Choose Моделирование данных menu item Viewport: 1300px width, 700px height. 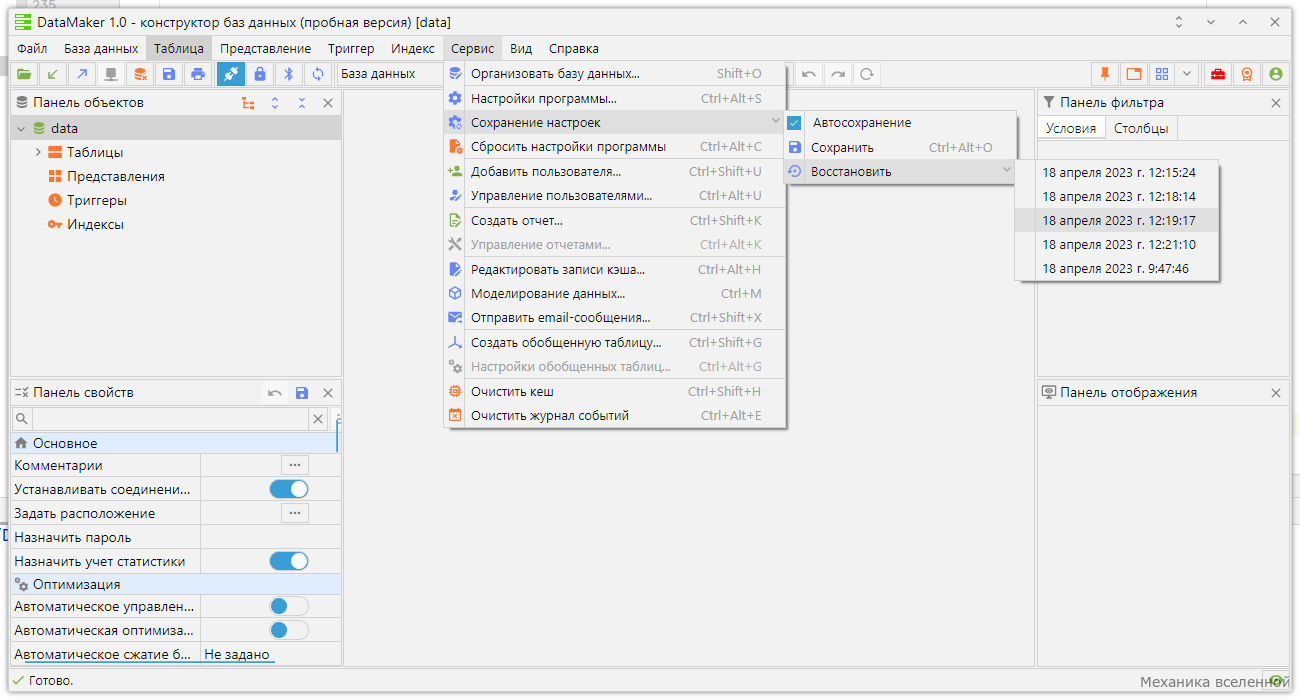tap(615, 293)
